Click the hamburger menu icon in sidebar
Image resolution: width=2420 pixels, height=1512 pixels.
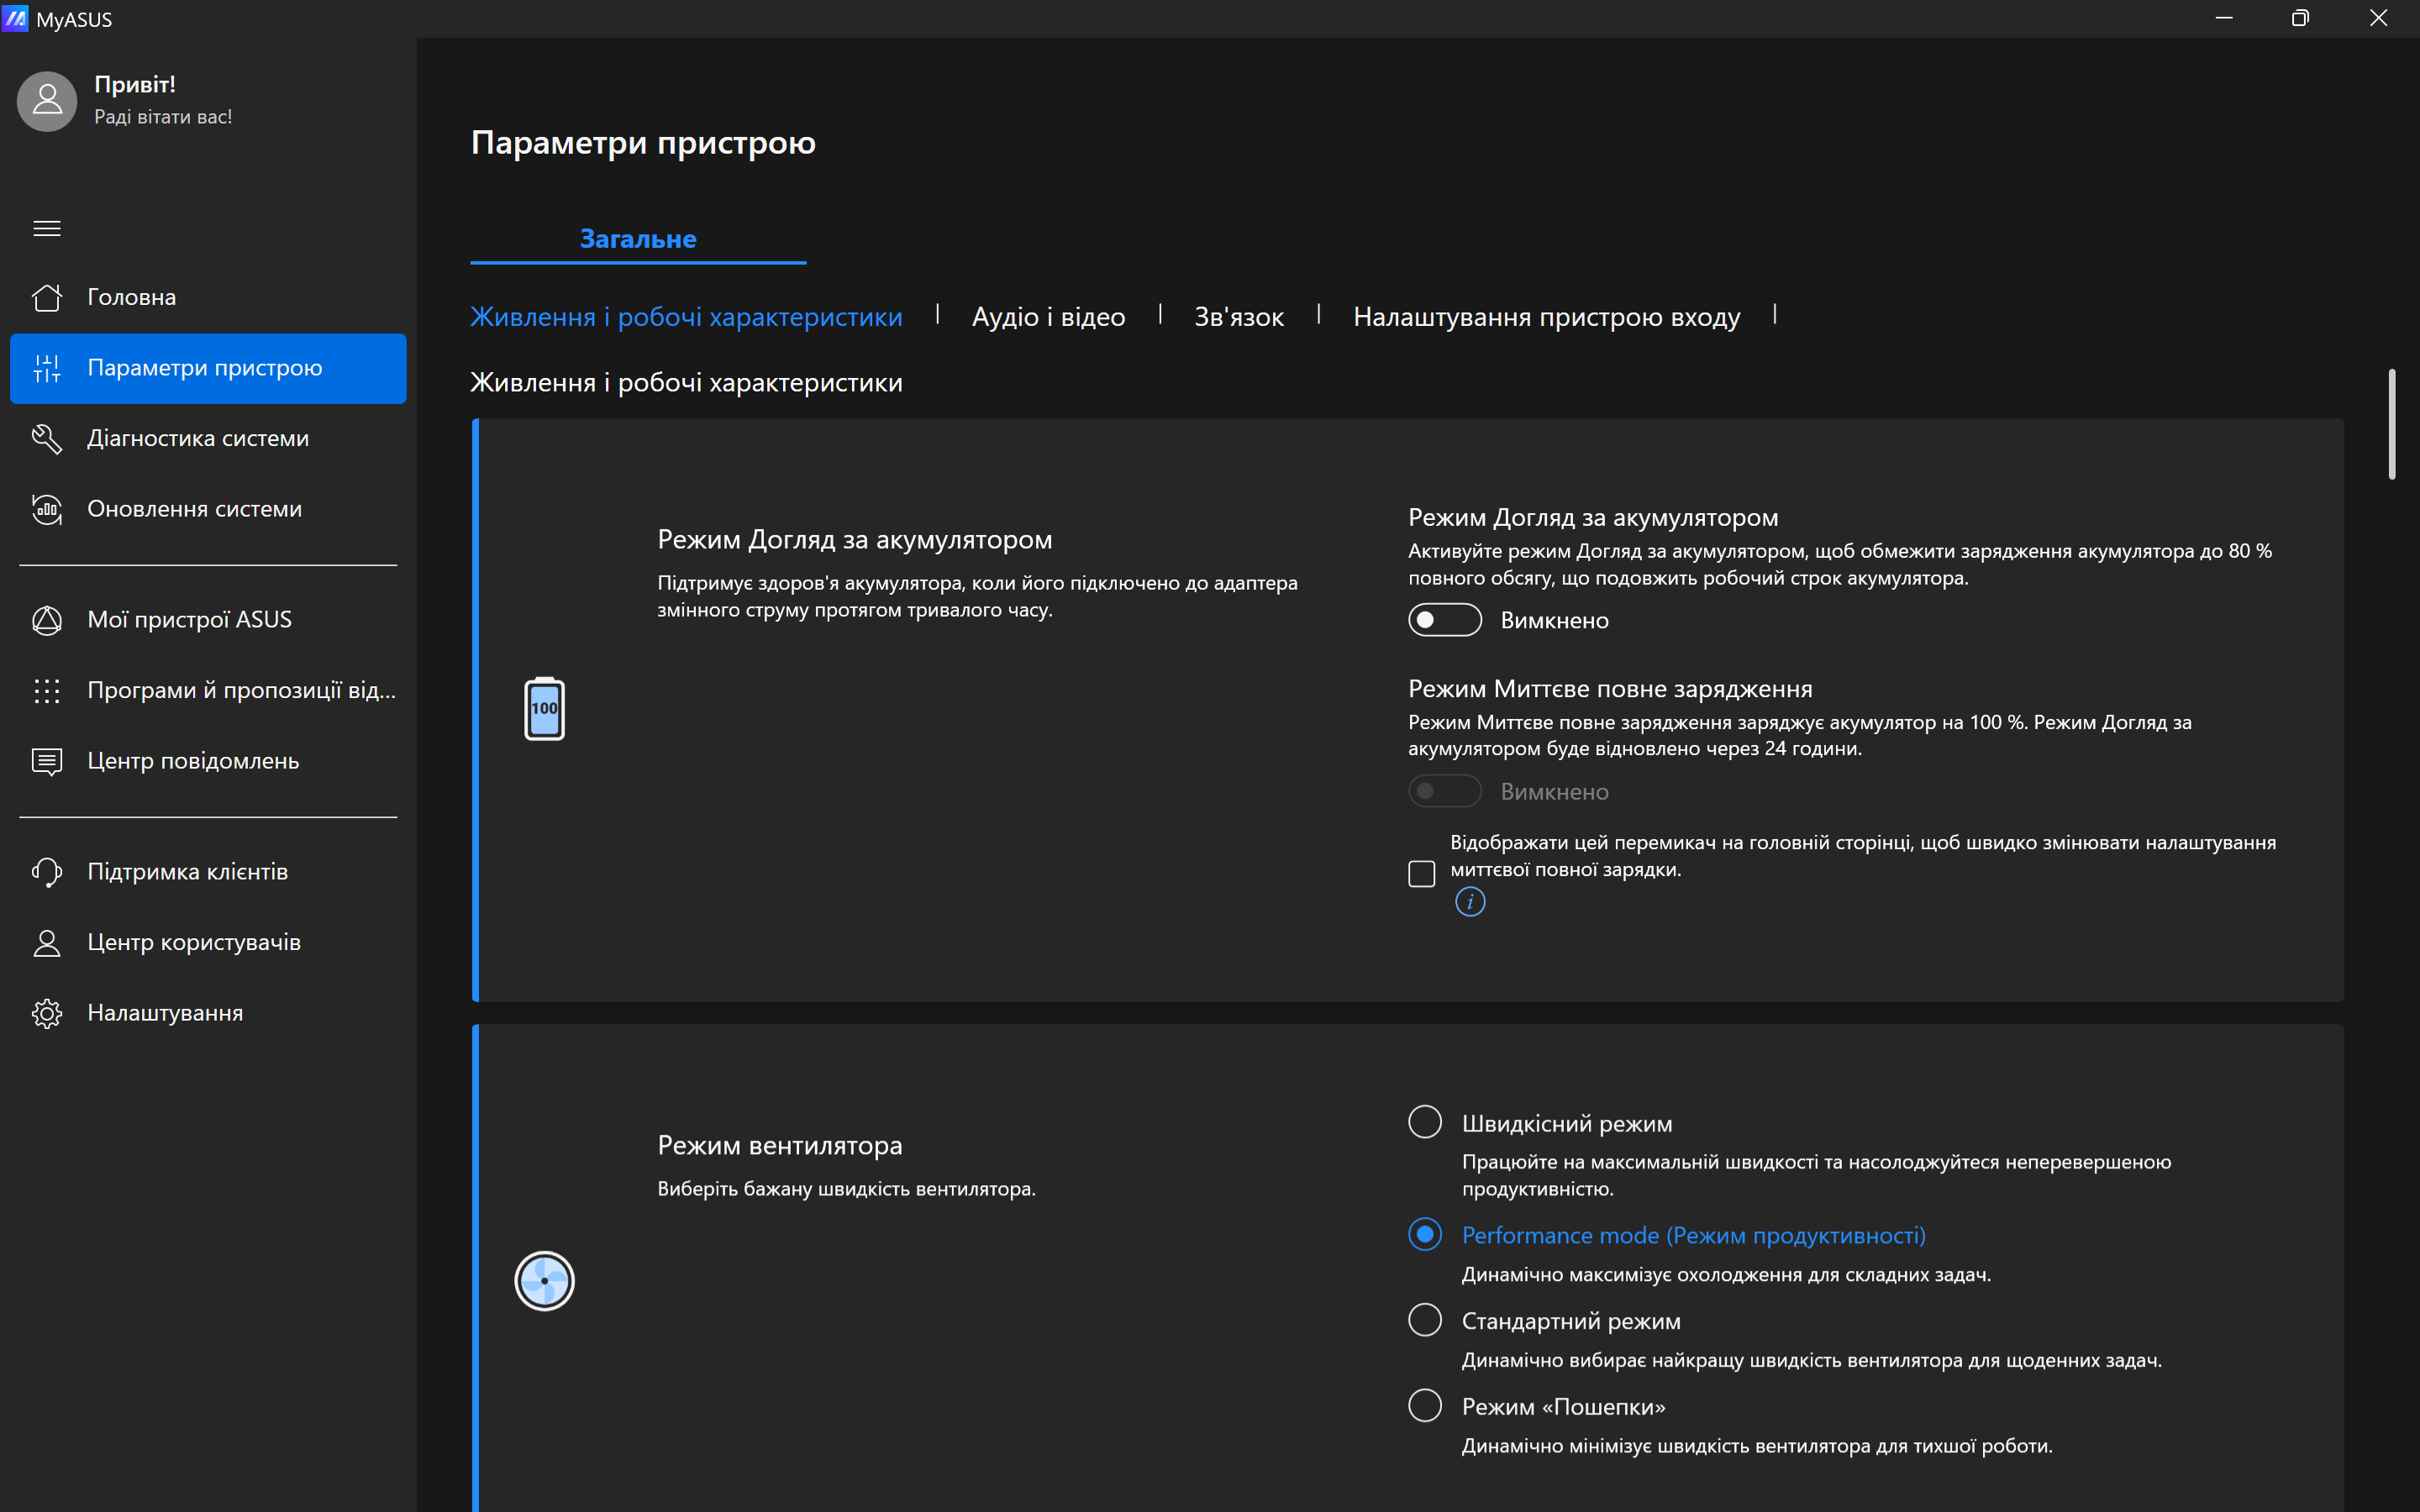tap(47, 229)
